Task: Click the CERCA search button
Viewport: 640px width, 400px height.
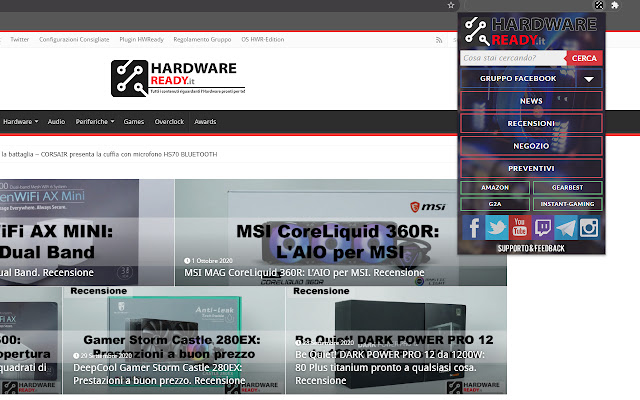Action: pyautogui.click(x=584, y=58)
